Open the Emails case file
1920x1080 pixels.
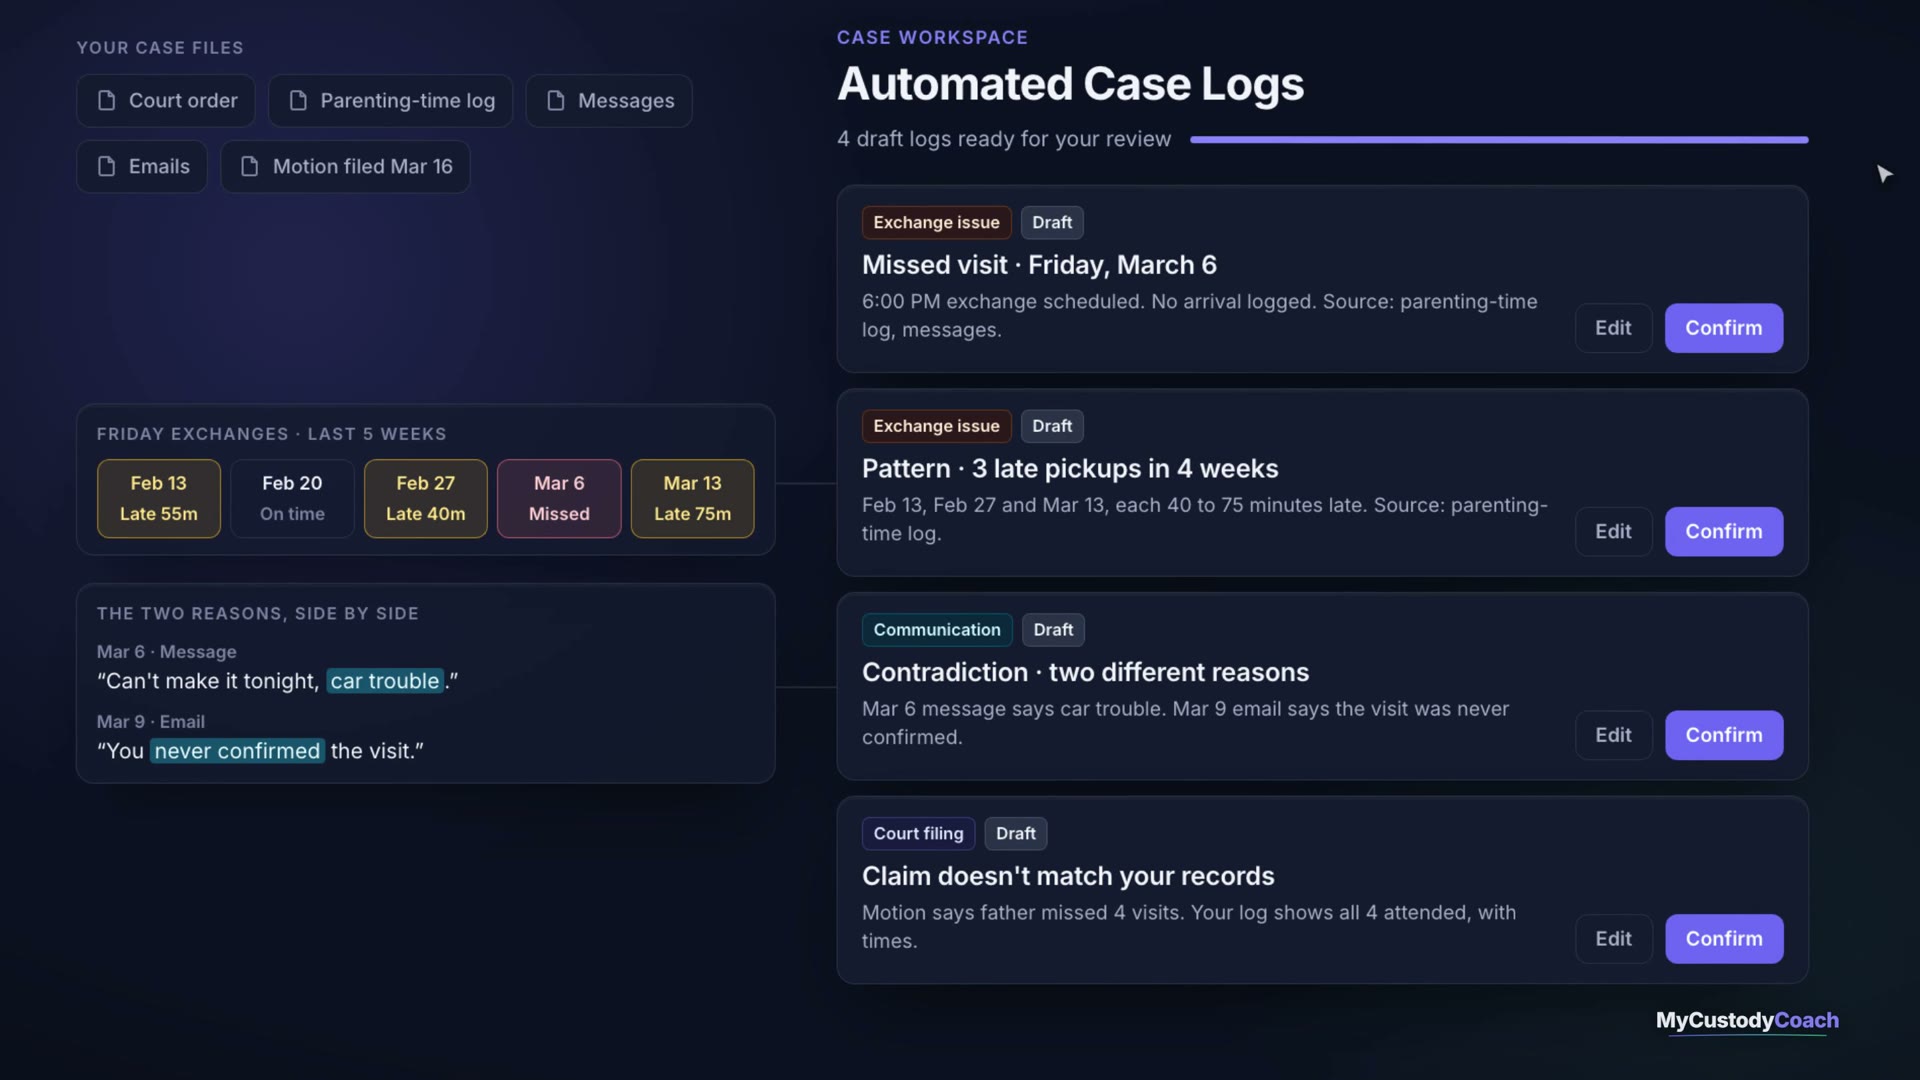(142, 167)
